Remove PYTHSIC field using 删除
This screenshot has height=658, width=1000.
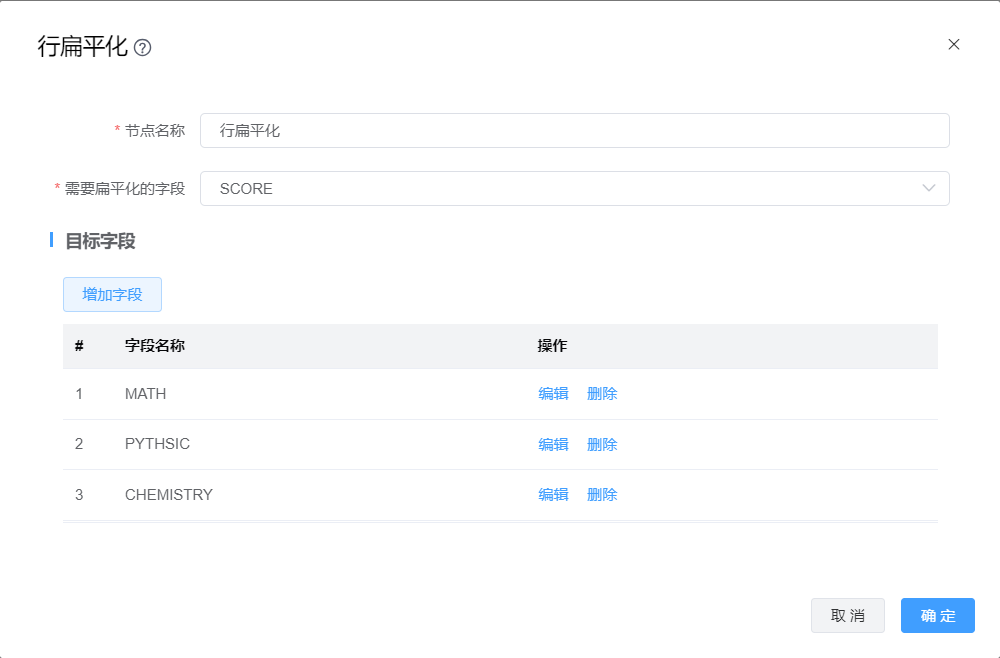[602, 444]
